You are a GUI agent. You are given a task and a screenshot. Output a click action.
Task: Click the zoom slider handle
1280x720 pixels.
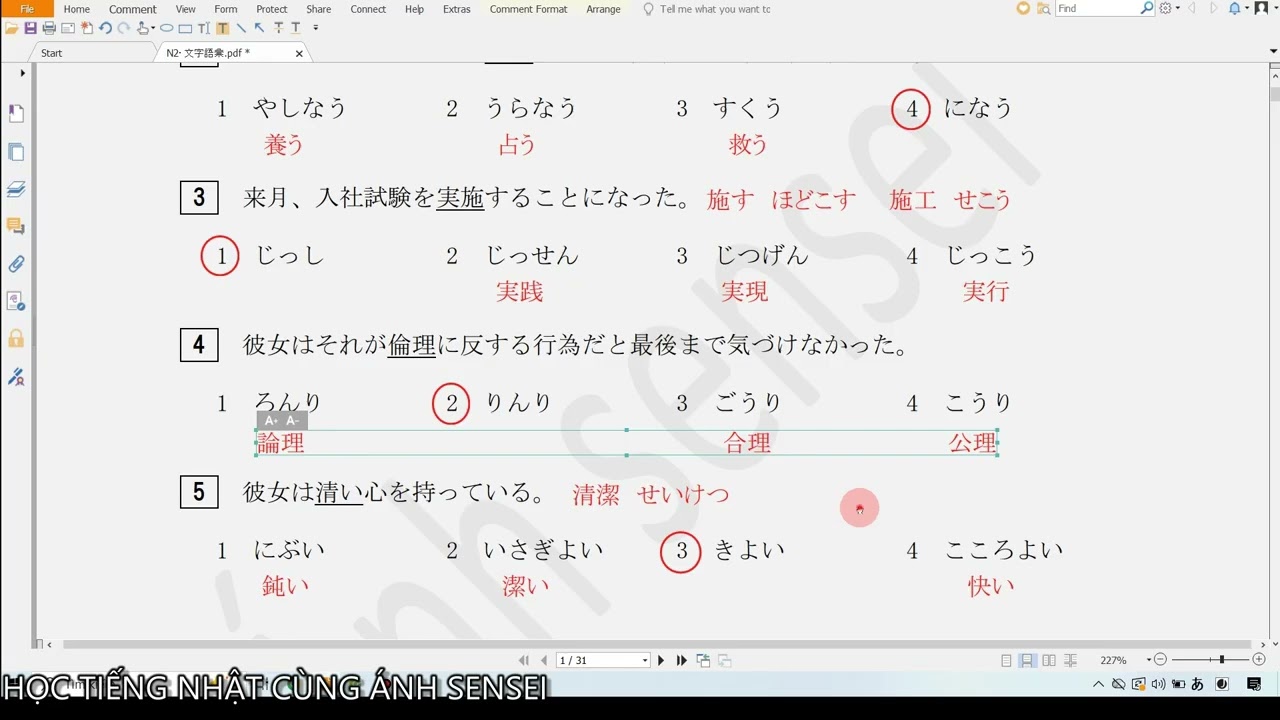[1221, 660]
